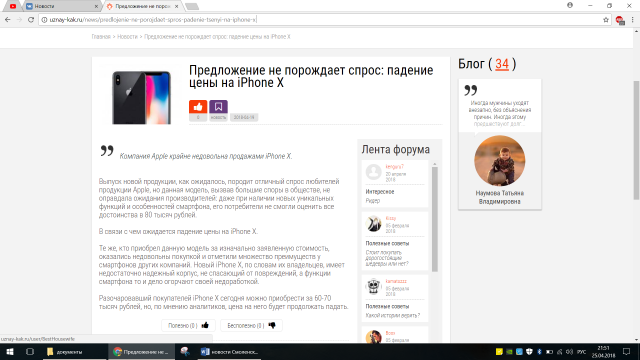640x360 pixels.
Task: Click the thumbs-down icon in Бесполезно button
Action: (272, 325)
